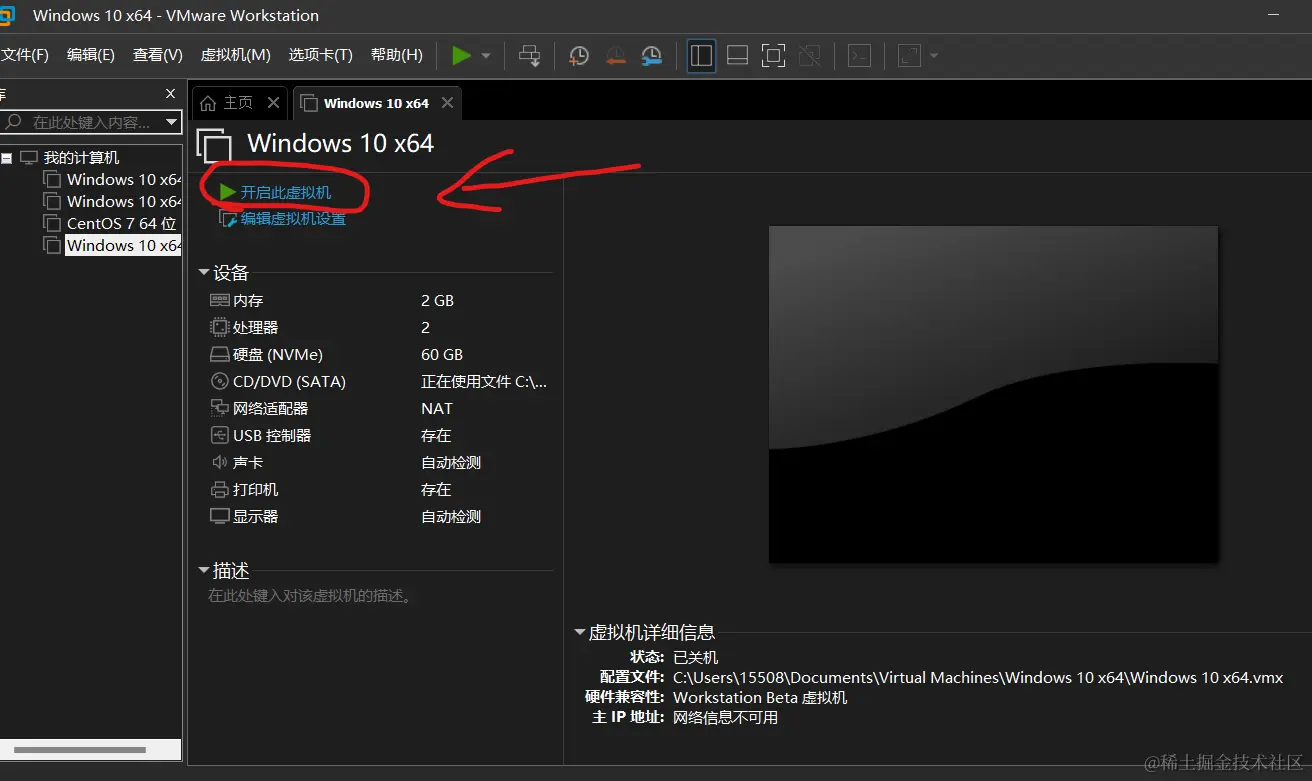Open the stretch display dropdown arrow
This screenshot has height=781, width=1312.
pyautogui.click(x=934, y=56)
